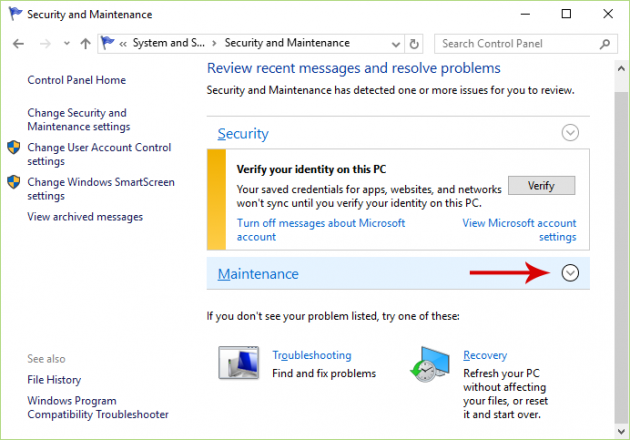Viewport: 630px width, 440px height.
Task: Click the Troubleshooting monitor icon
Action: [238, 364]
